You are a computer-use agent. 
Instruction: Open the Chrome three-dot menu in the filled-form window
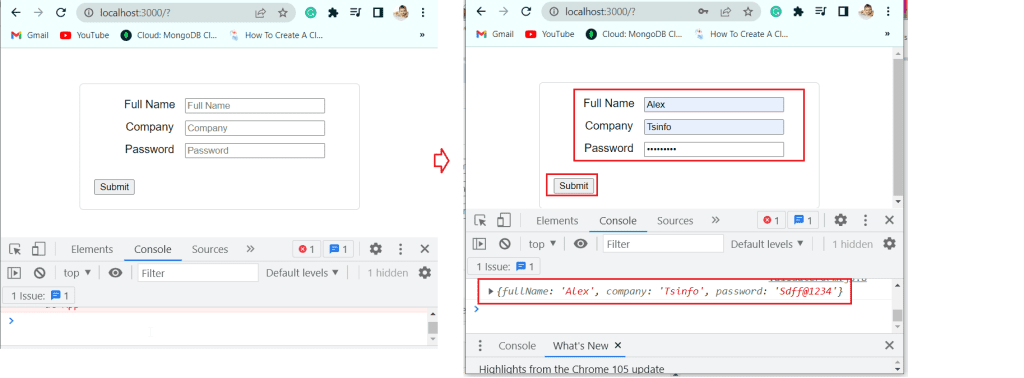[x=888, y=12]
